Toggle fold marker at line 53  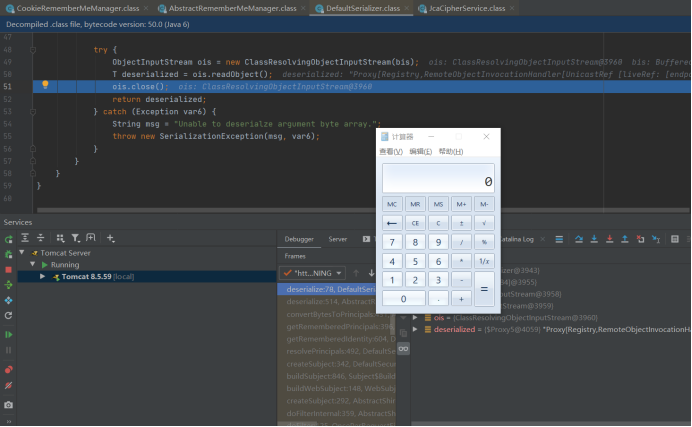[33, 112]
